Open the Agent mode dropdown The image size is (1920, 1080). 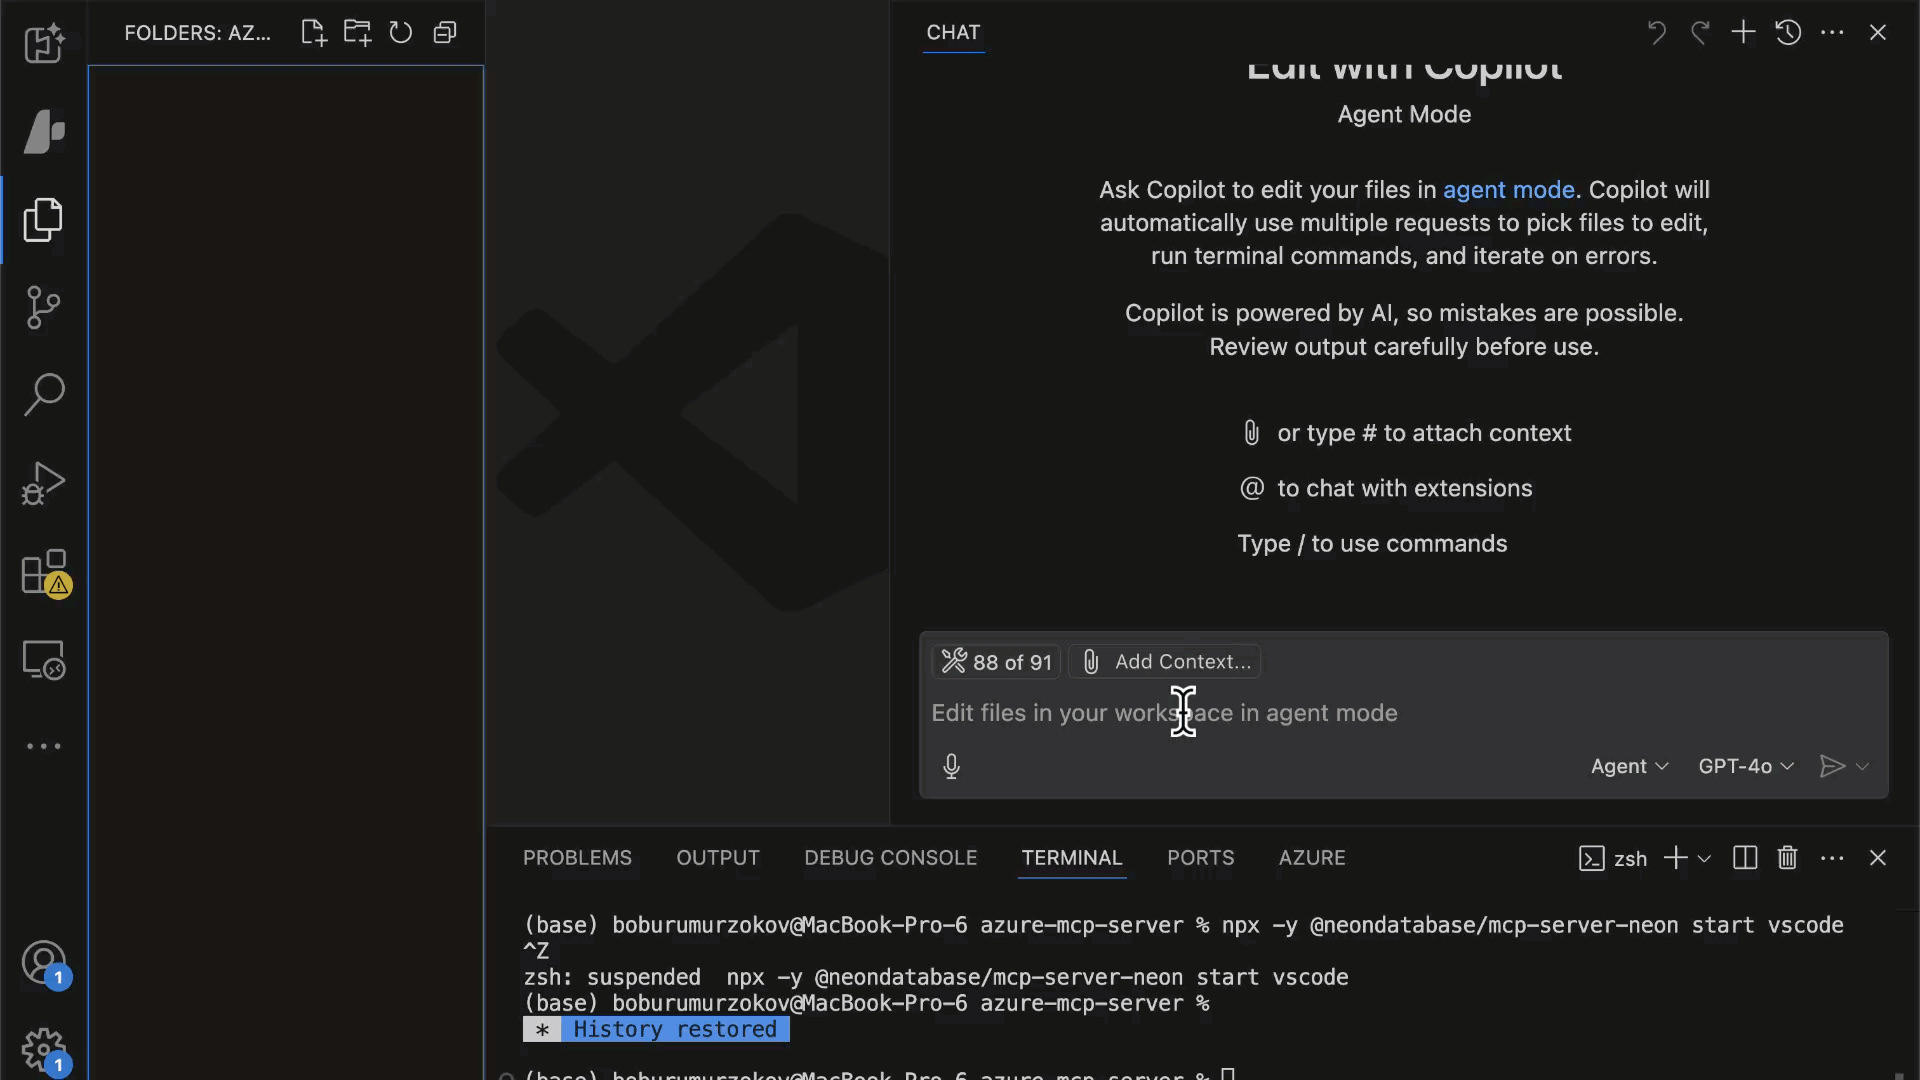(1629, 766)
